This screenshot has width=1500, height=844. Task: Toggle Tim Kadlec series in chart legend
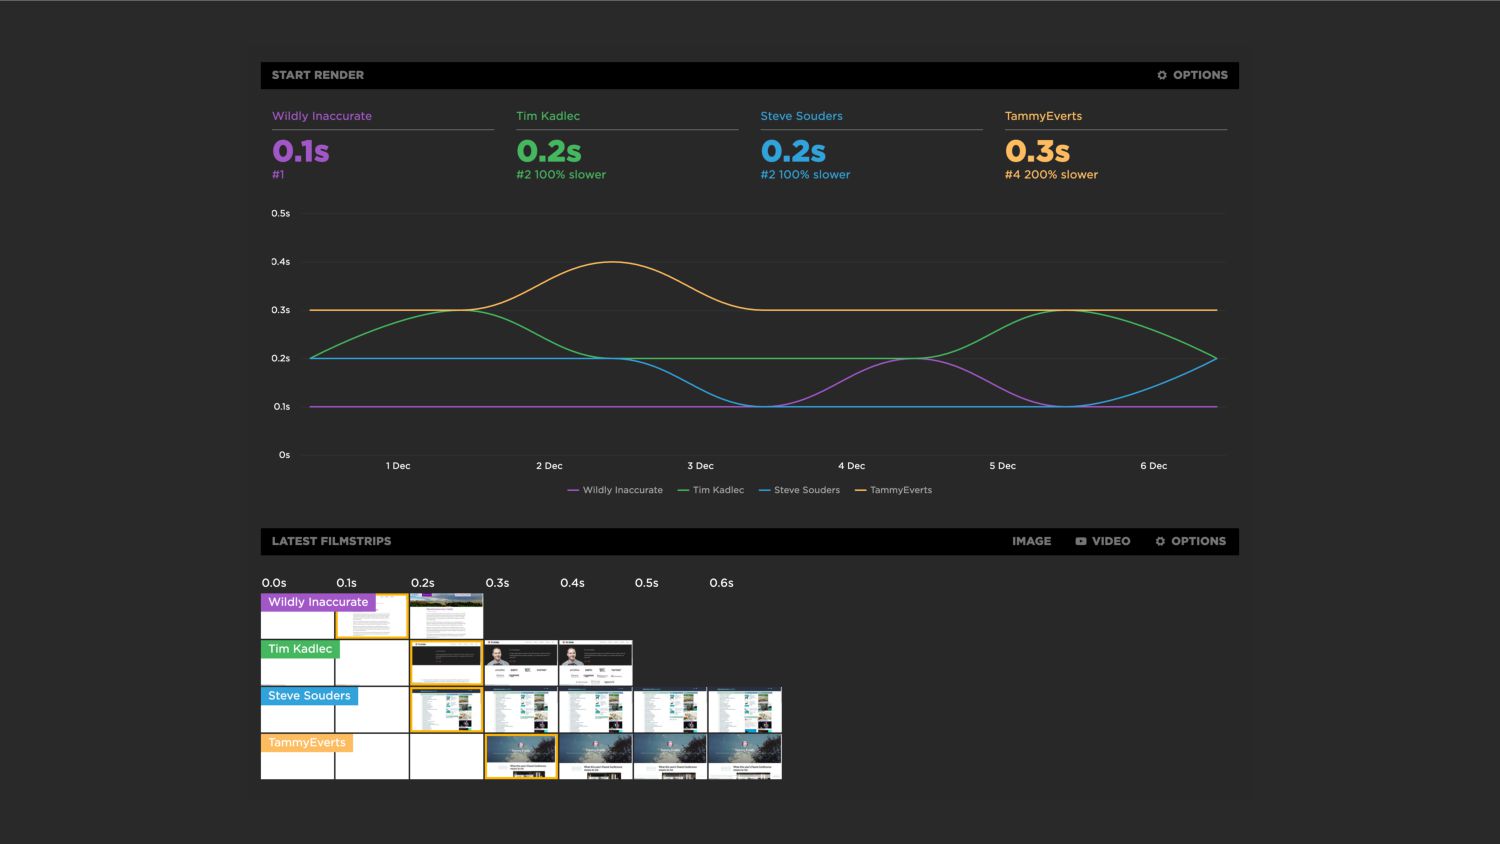(711, 490)
